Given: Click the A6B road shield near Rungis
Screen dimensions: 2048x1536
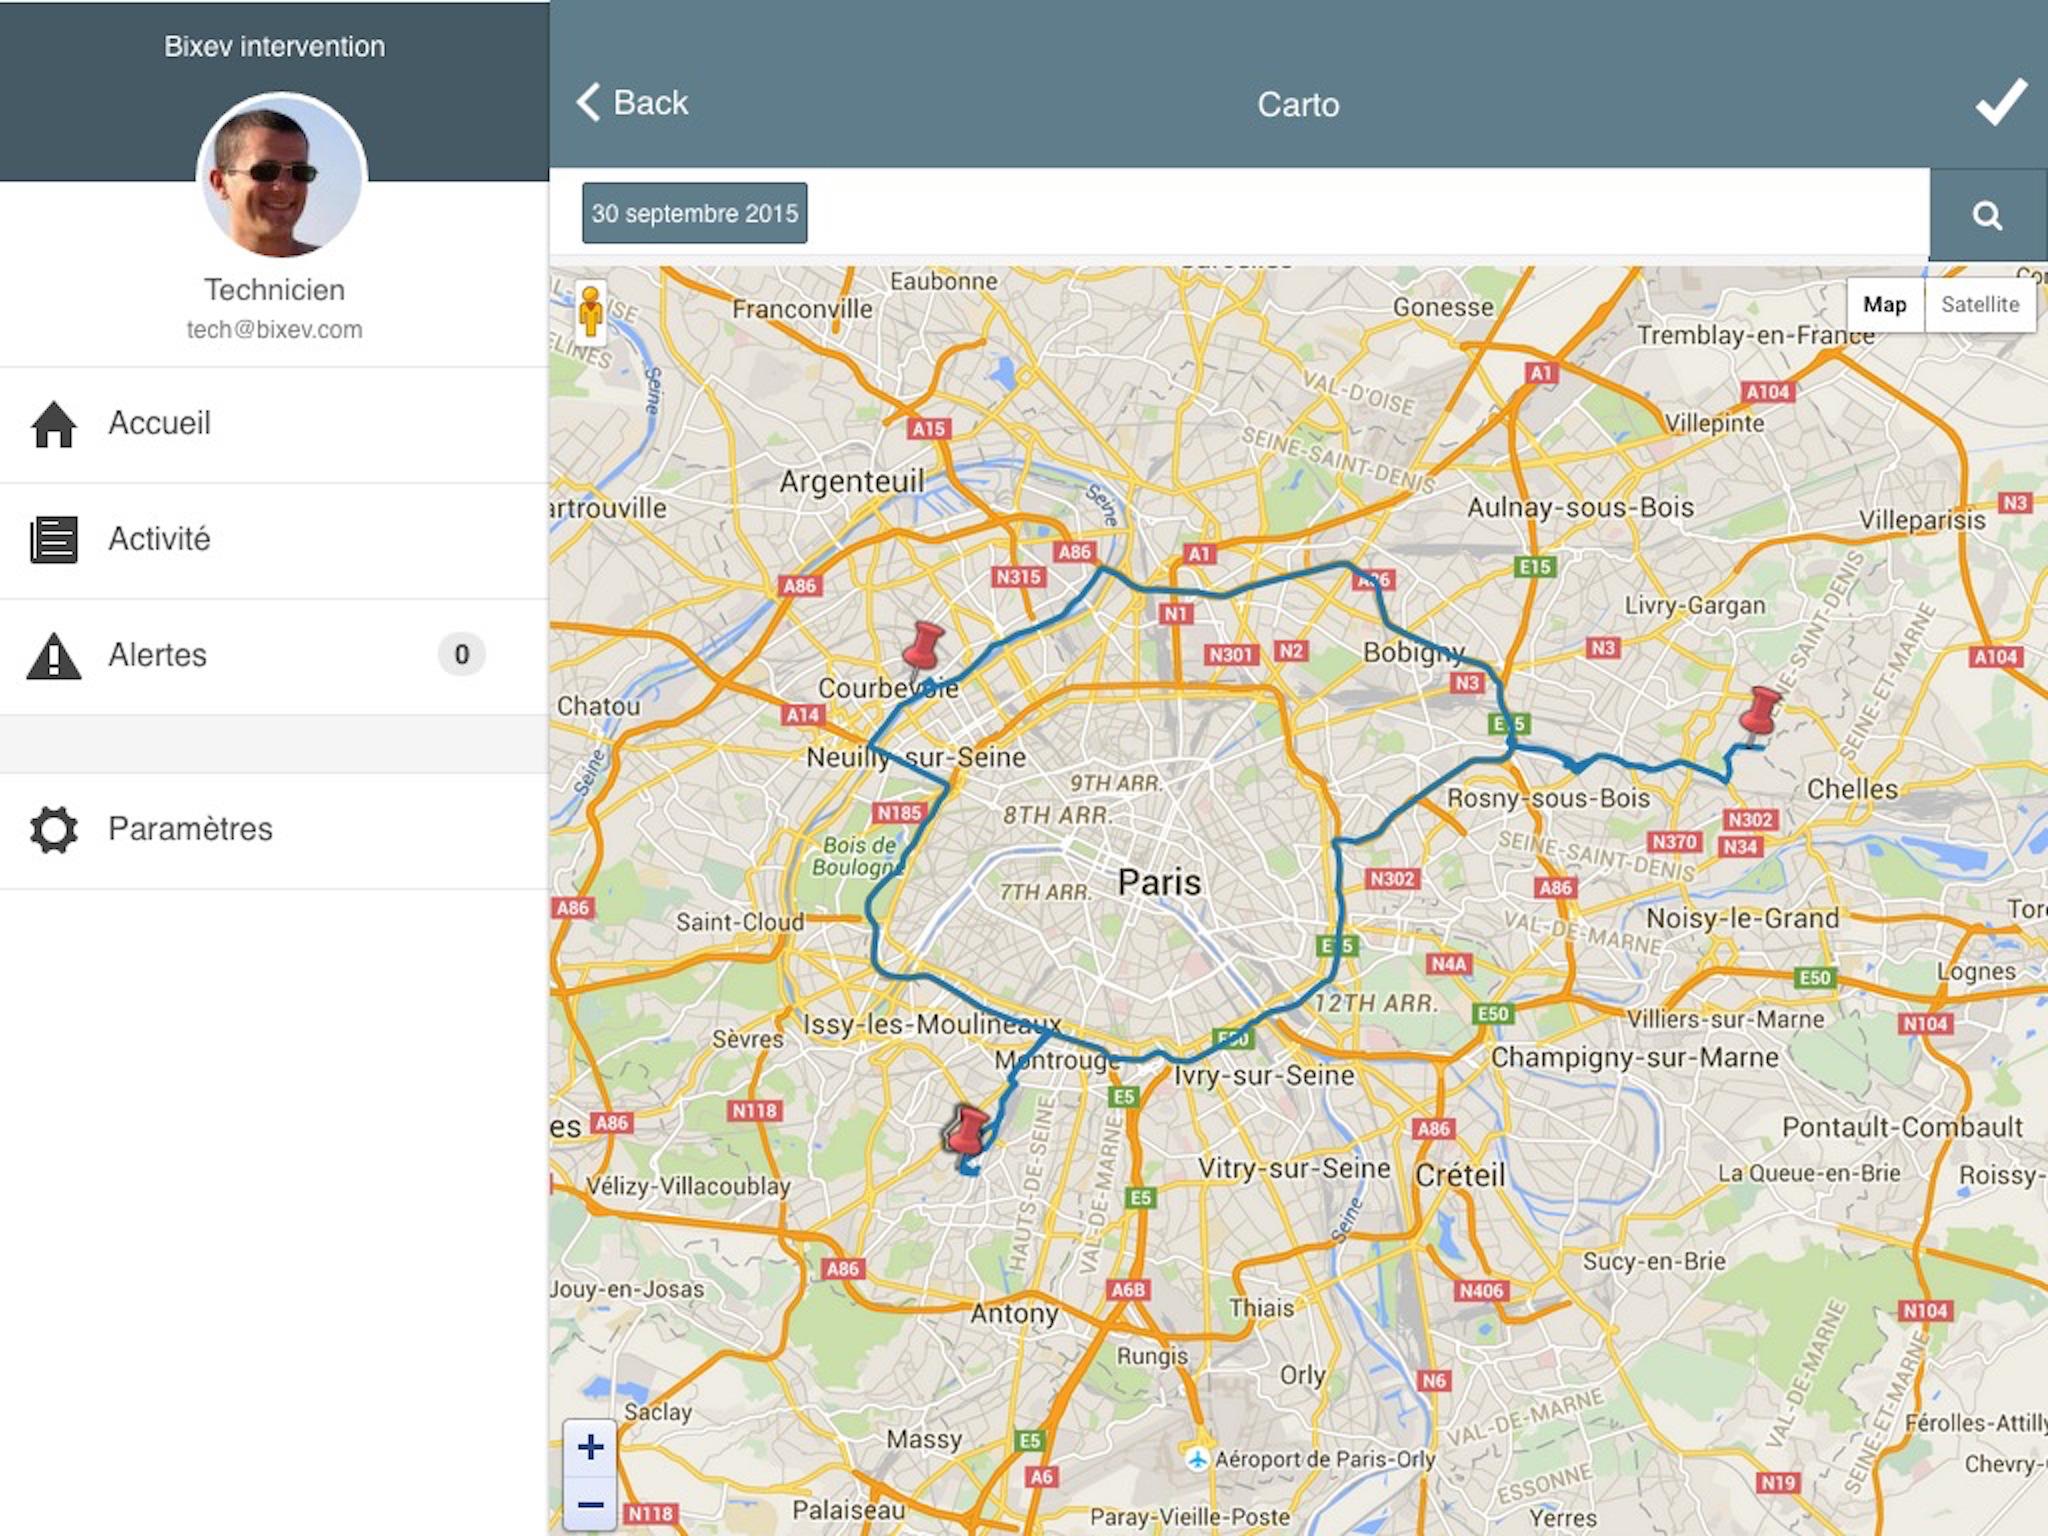Looking at the screenshot, I should click(1128, 1290).
